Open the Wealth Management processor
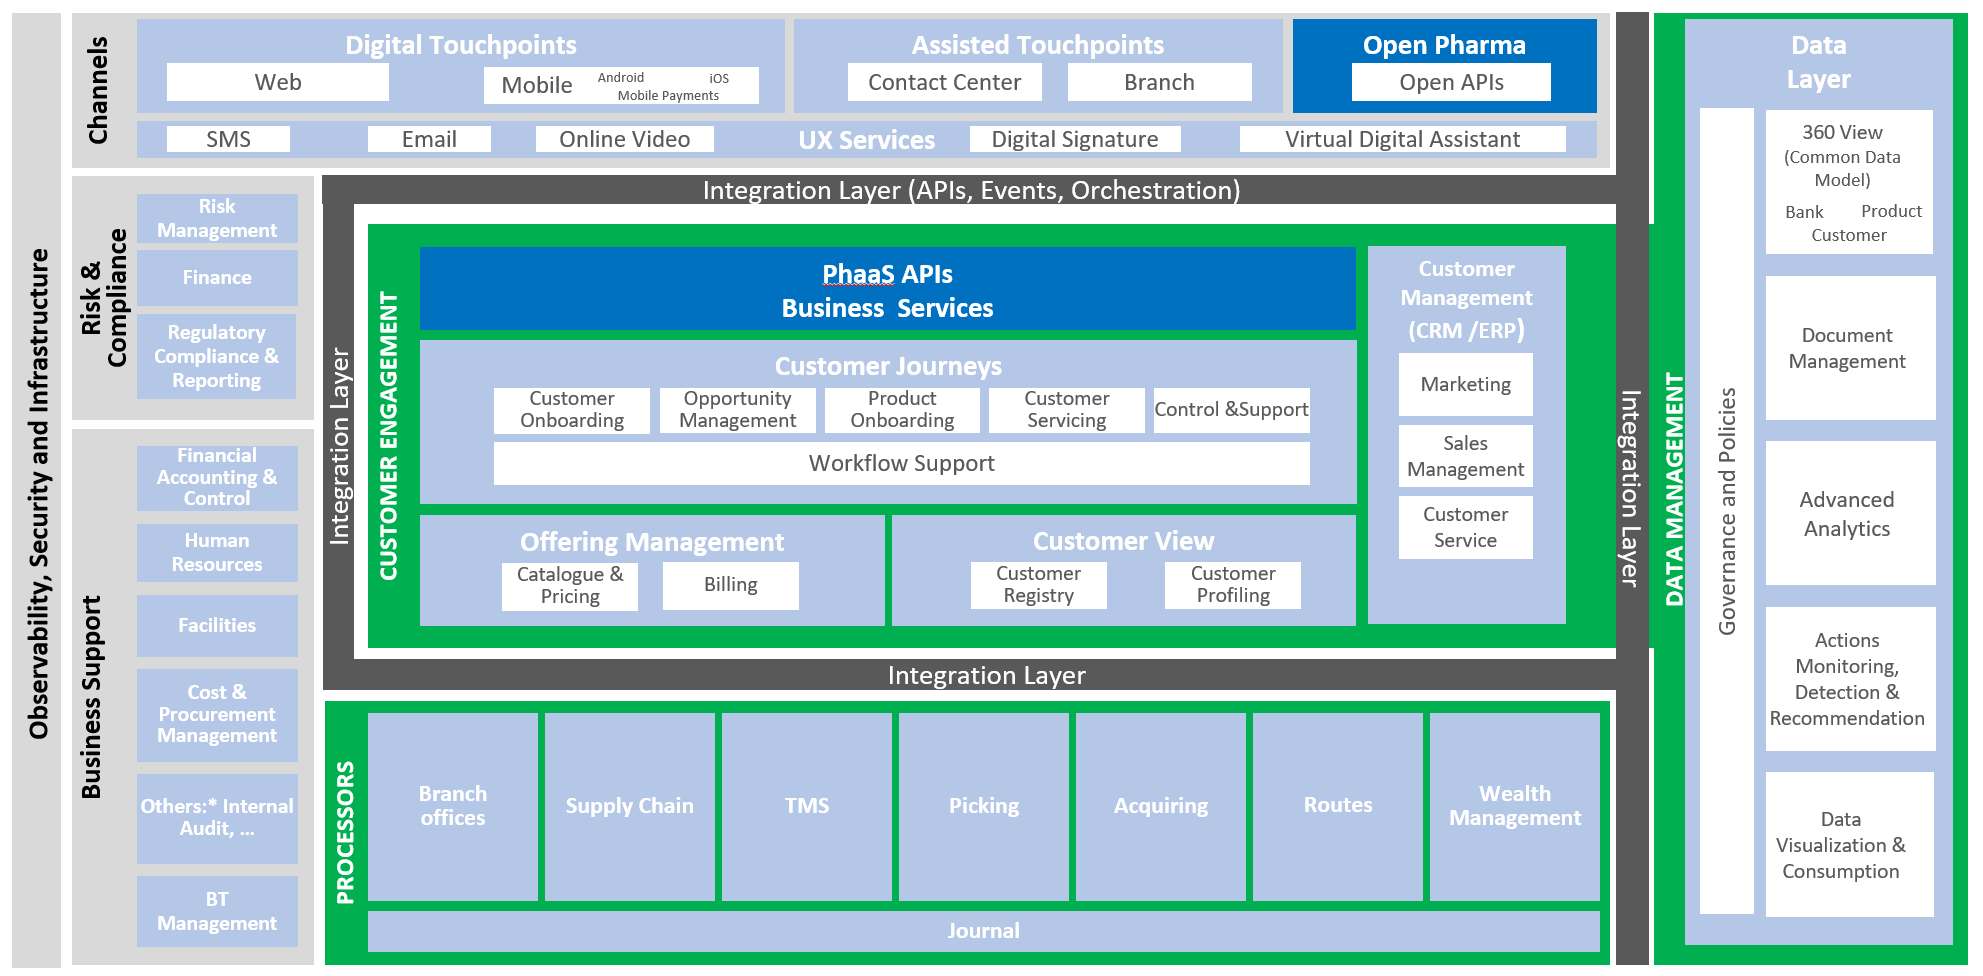 pyautogui.click(x=1514, y=805)
